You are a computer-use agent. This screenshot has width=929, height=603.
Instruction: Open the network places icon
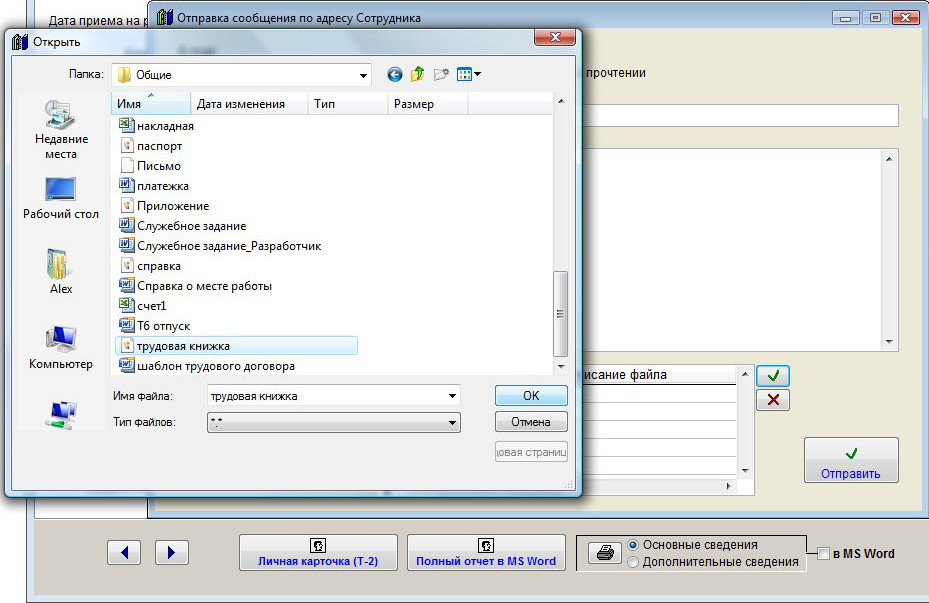point(61,415)
